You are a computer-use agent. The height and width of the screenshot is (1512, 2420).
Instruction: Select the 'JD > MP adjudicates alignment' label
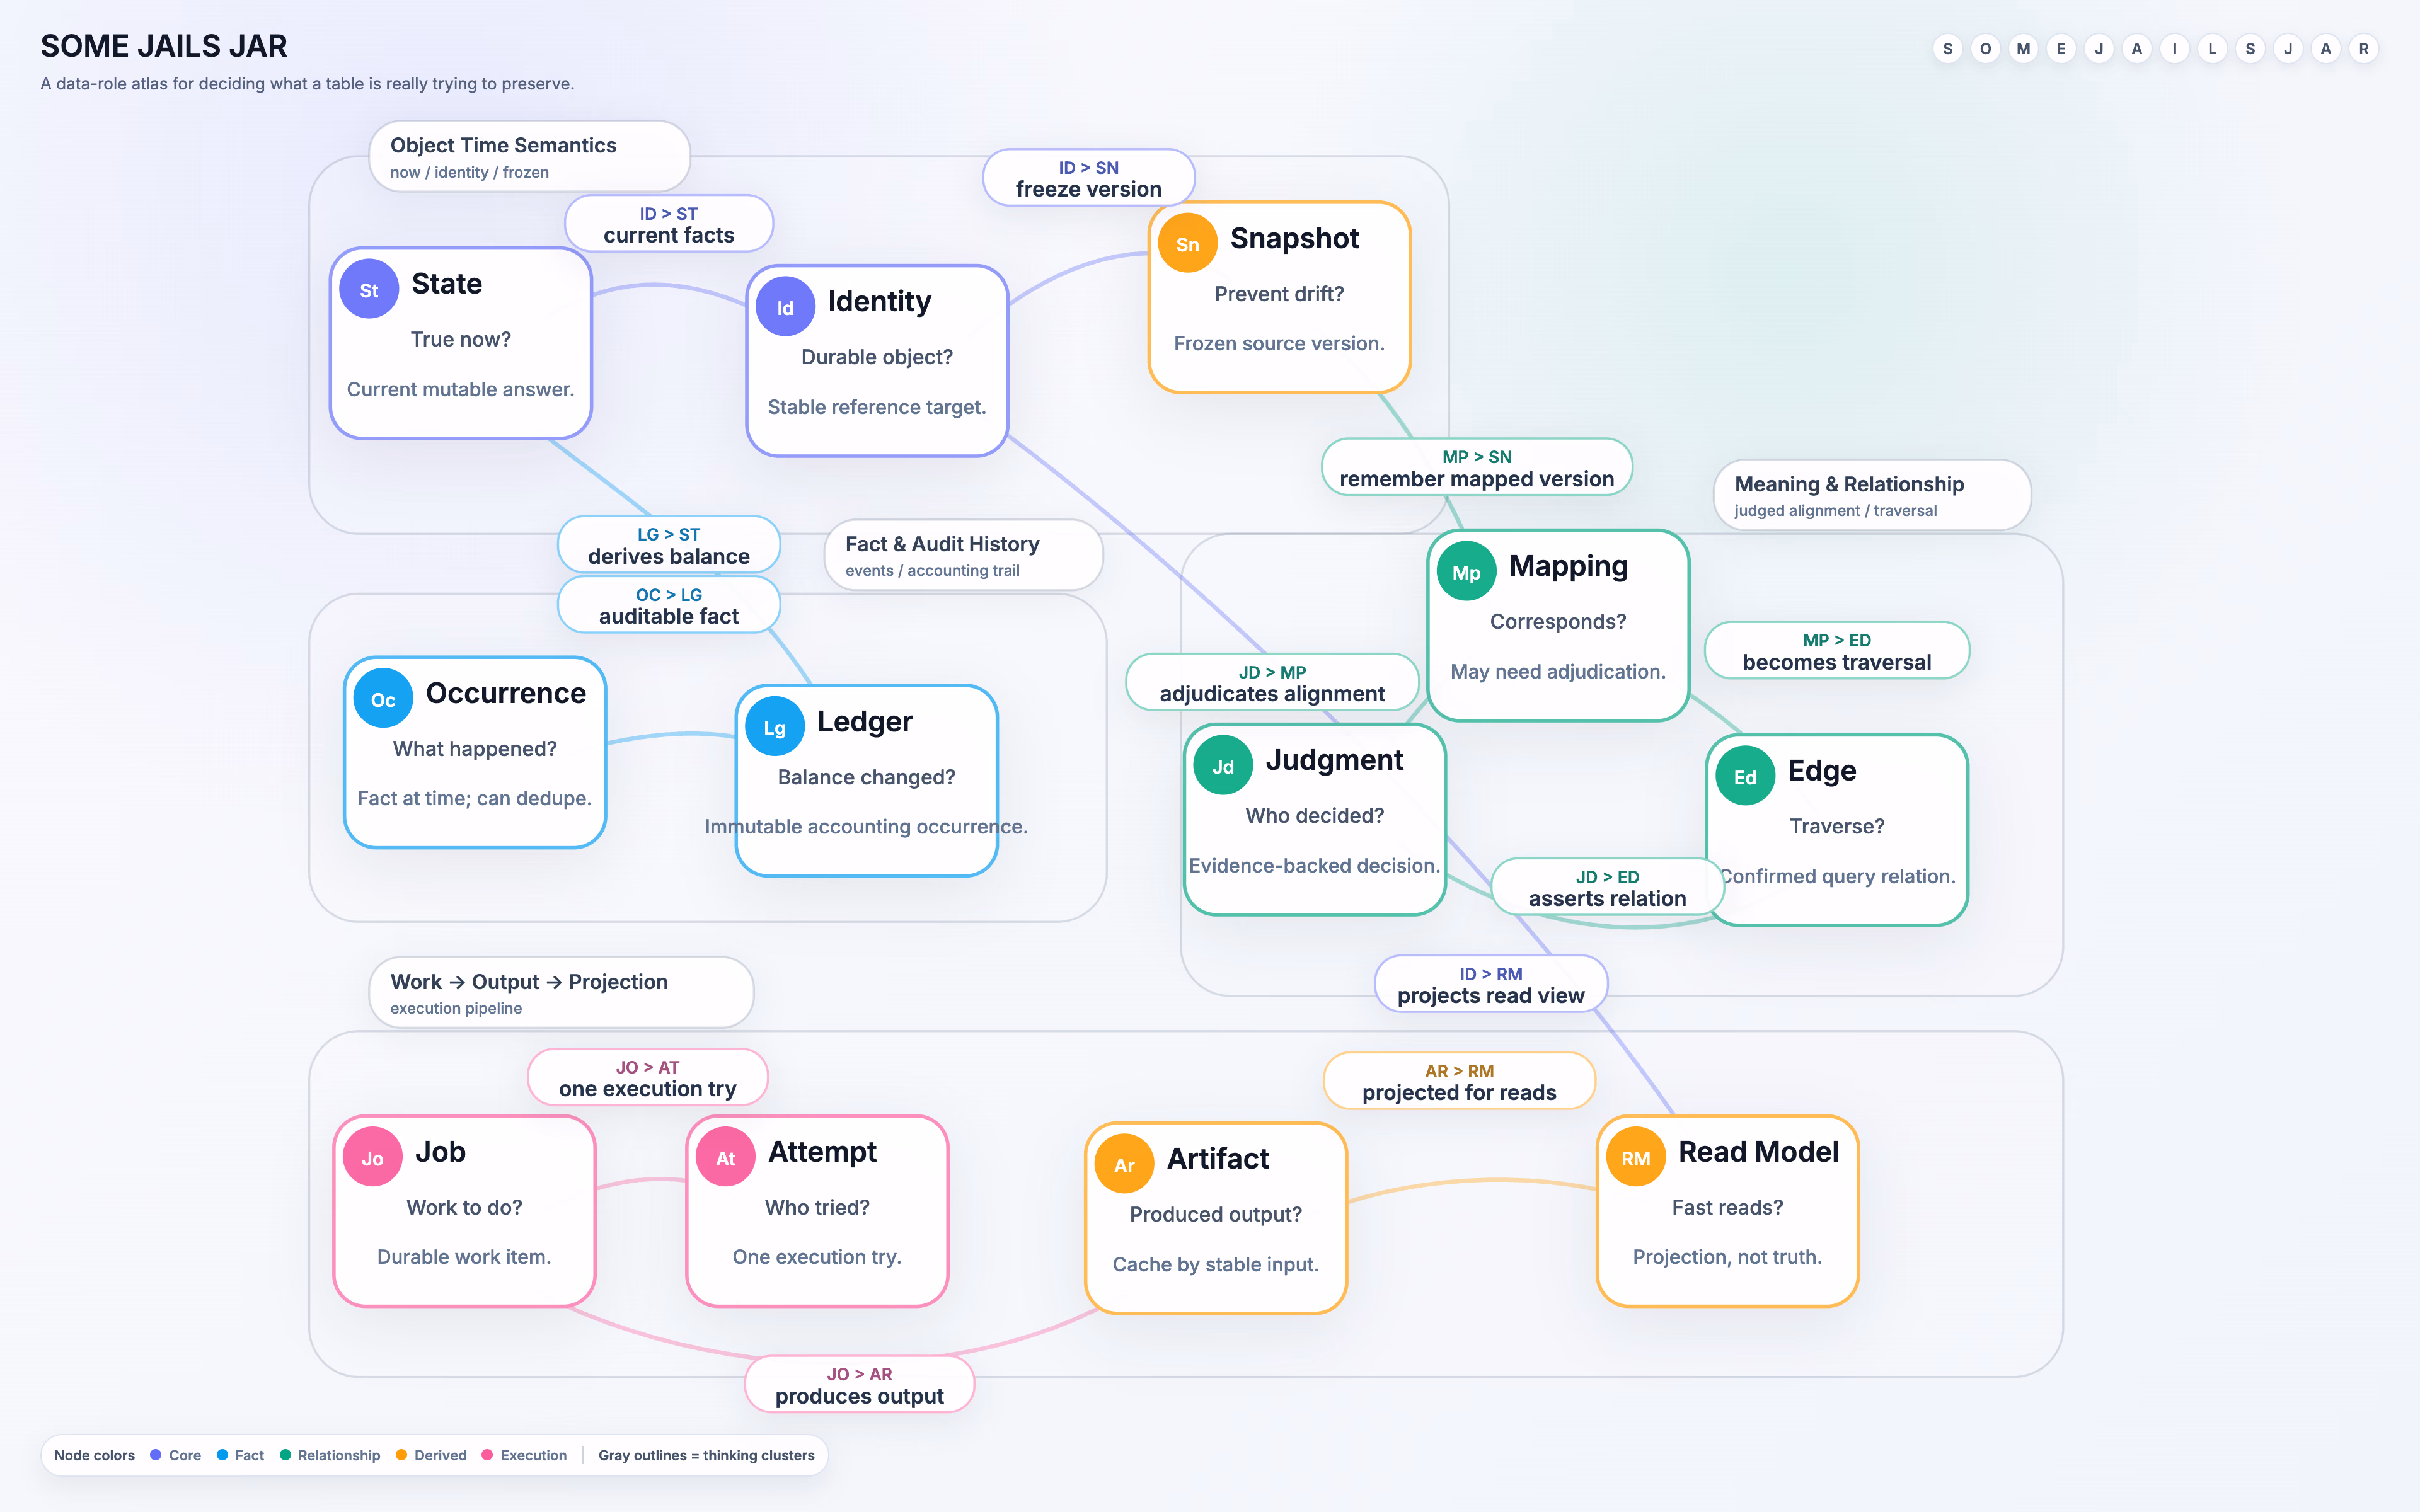[1272, 682]
